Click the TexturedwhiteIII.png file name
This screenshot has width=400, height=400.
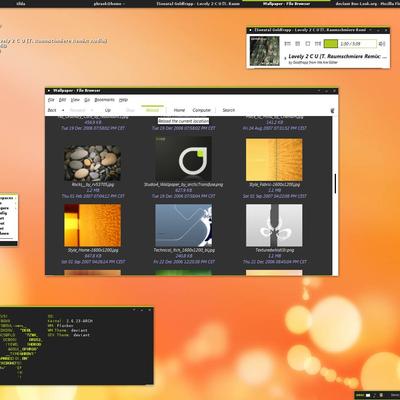(x=275, y=250)
